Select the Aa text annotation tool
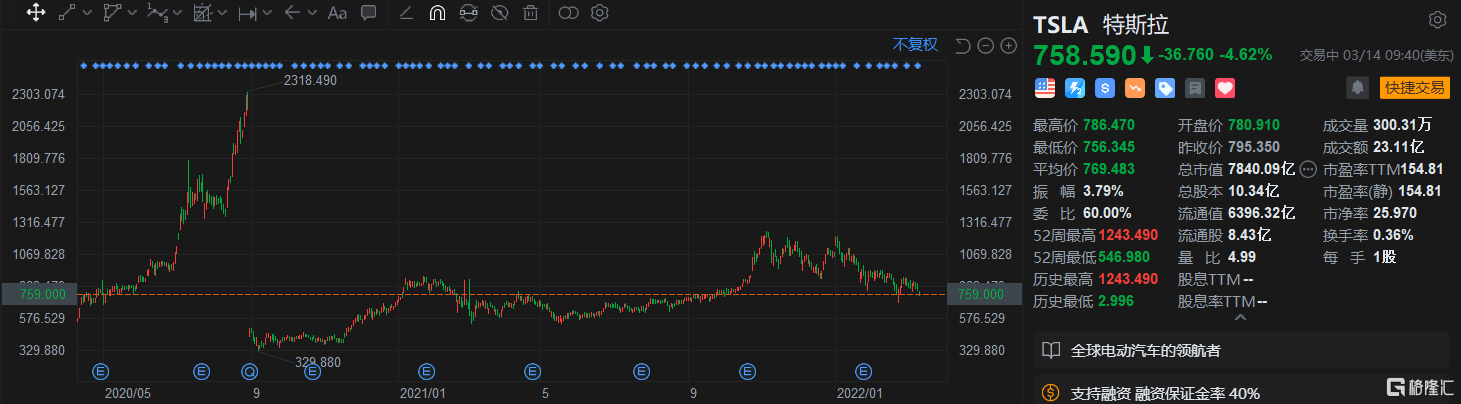This screenshot has height=404, width=1461. click(338, 13)
